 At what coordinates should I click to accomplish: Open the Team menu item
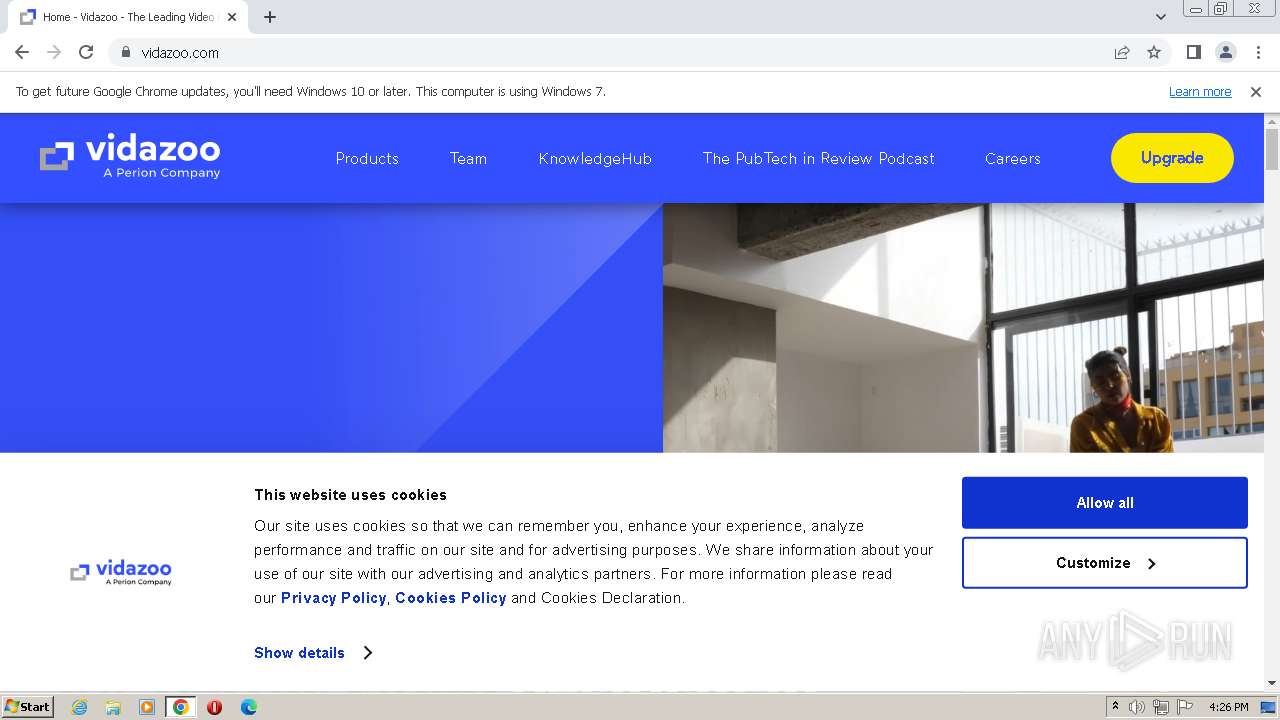tap(468, 158)
